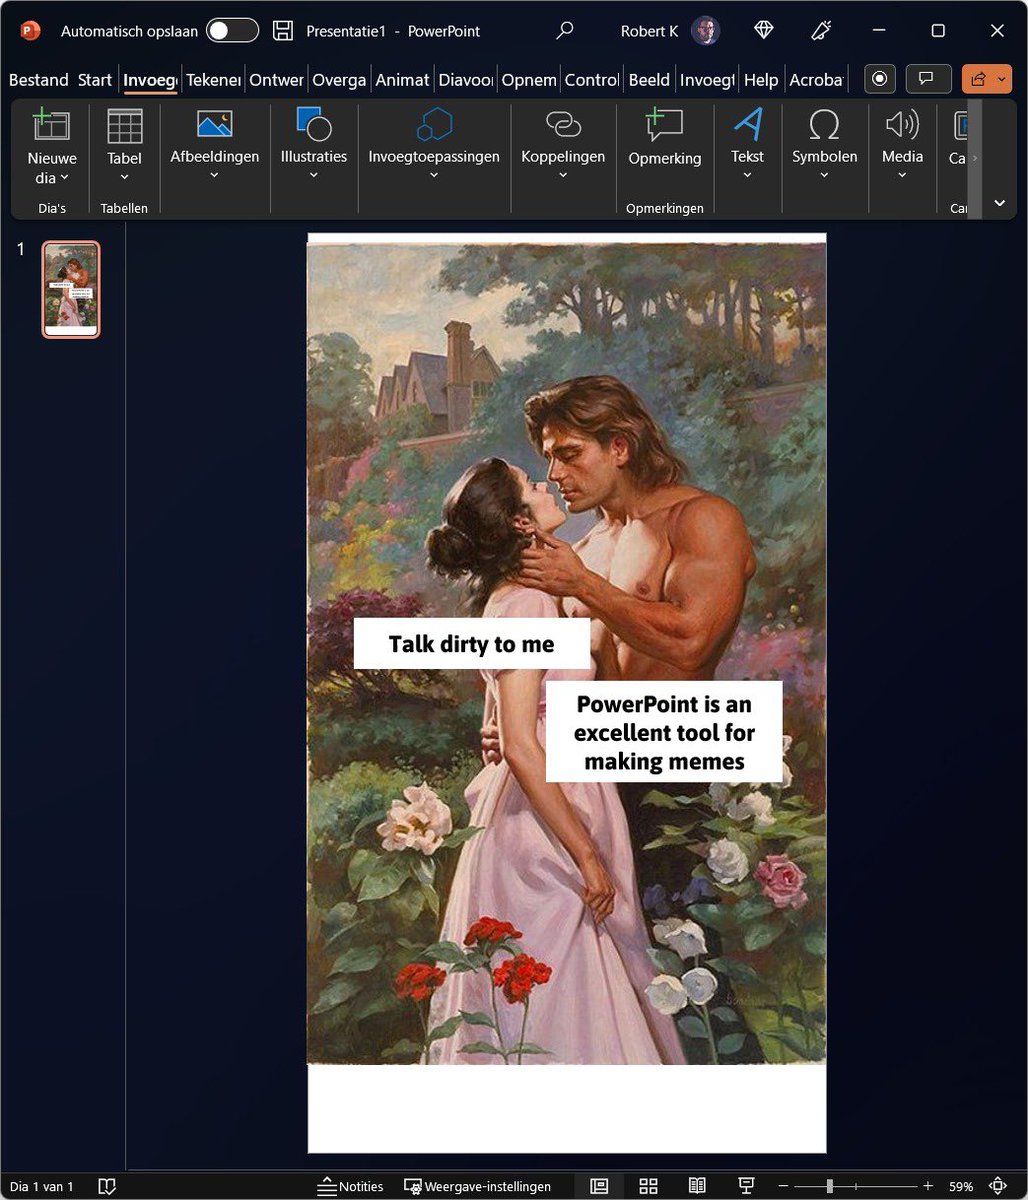Switch to the Acrobat tab
1028x1200 pixels.
(816, 80)
